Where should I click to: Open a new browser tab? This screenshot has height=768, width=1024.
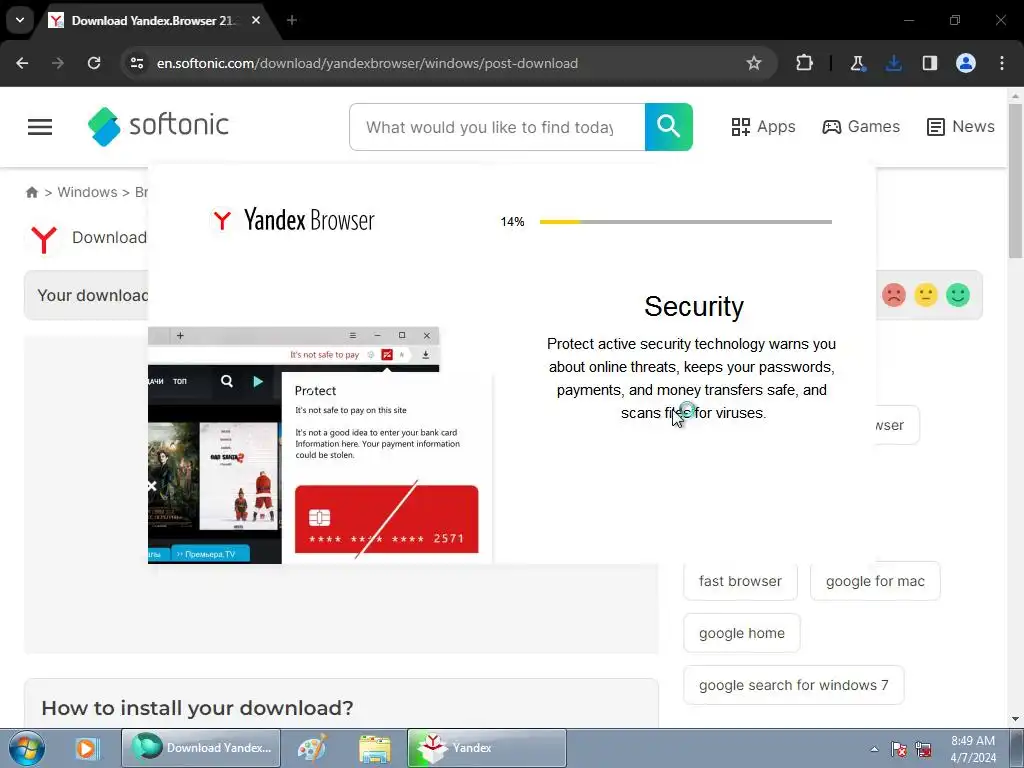point(292,20)
